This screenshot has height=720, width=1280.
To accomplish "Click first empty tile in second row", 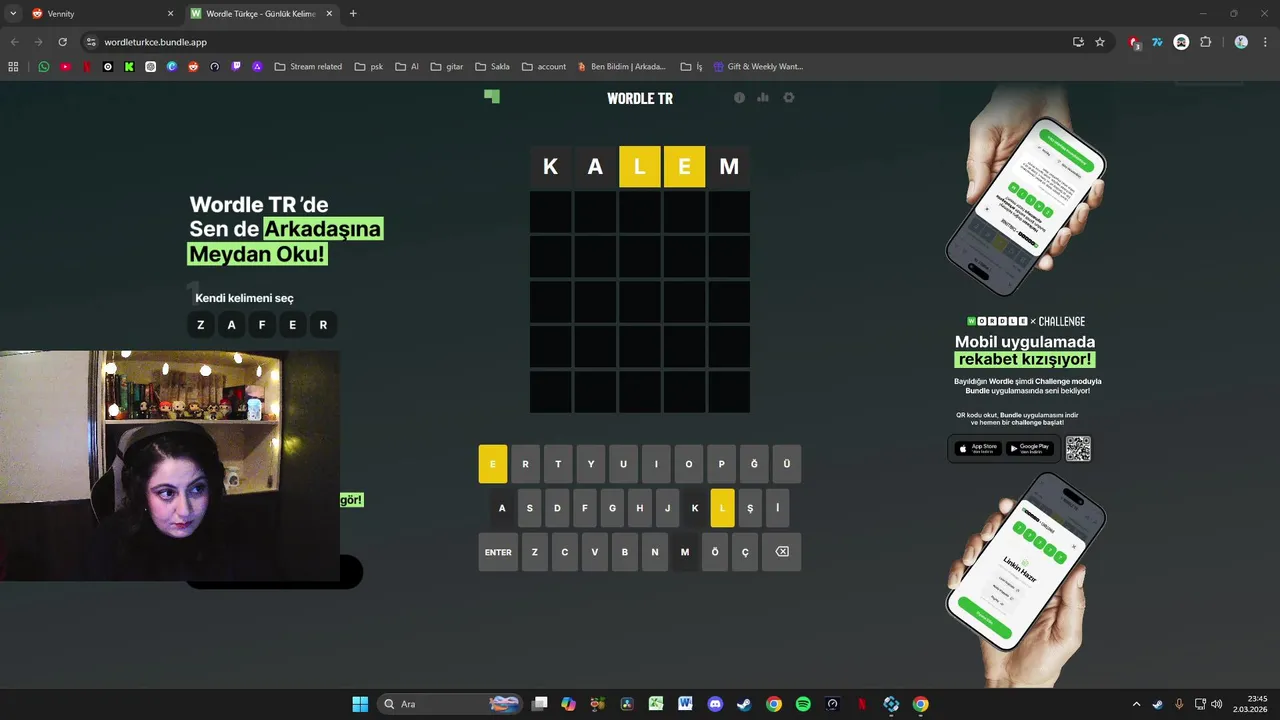I will coord(550,212).
